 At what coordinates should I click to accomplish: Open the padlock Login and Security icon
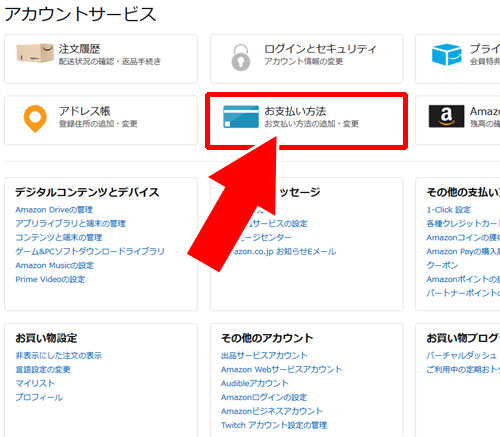(x=241, y=58)
